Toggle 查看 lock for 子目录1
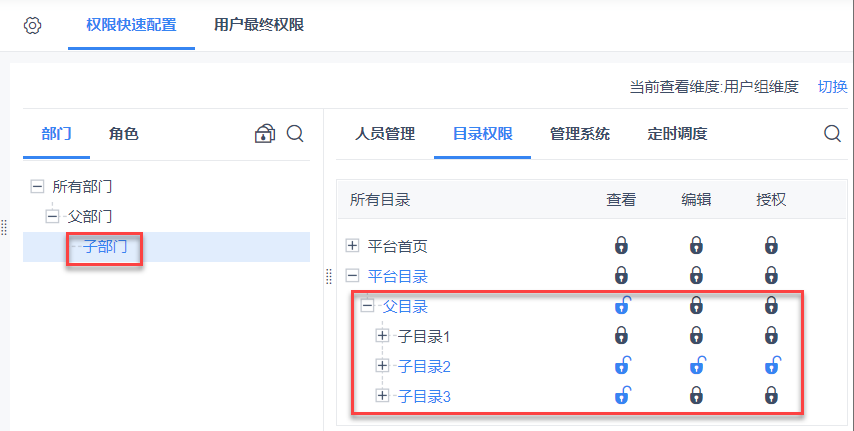The image size is (854, 431). pyautogui.click(x=621, y=336)
